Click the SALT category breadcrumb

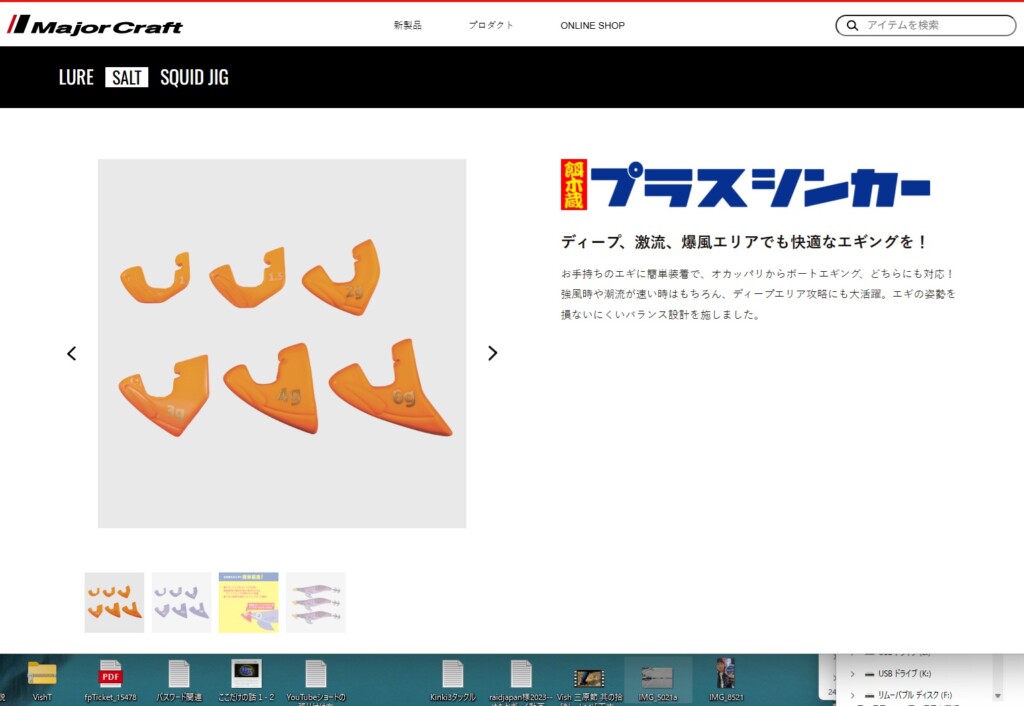click(127, 78)
